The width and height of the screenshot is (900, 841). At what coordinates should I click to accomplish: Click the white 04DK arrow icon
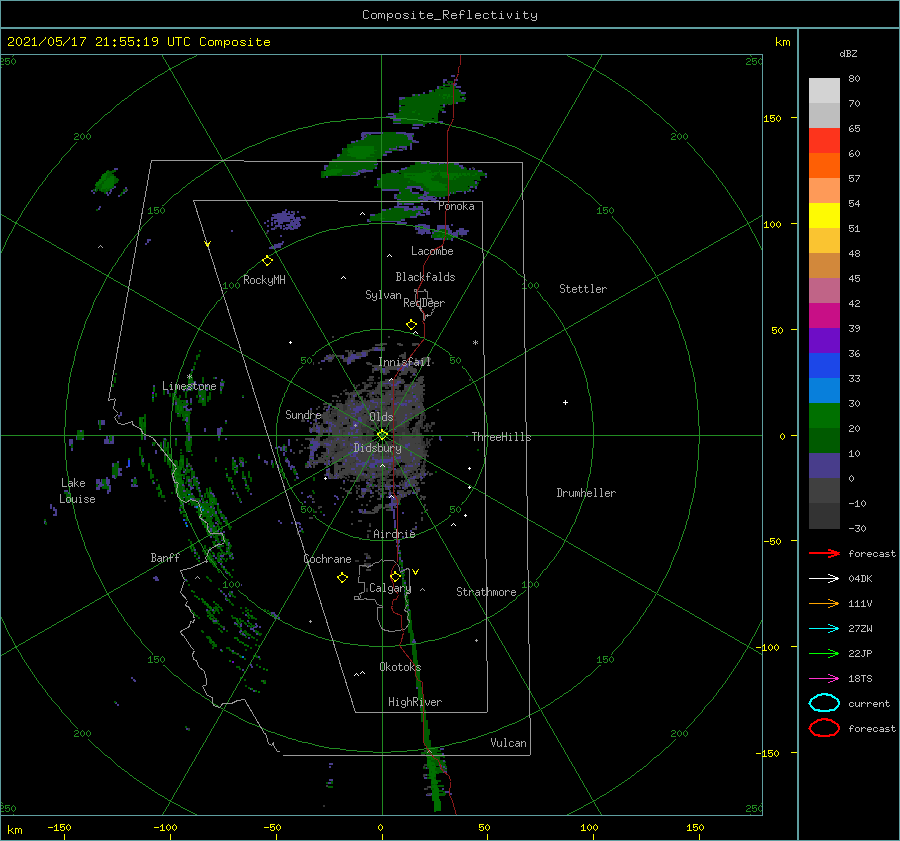click(x=824, y=579)
